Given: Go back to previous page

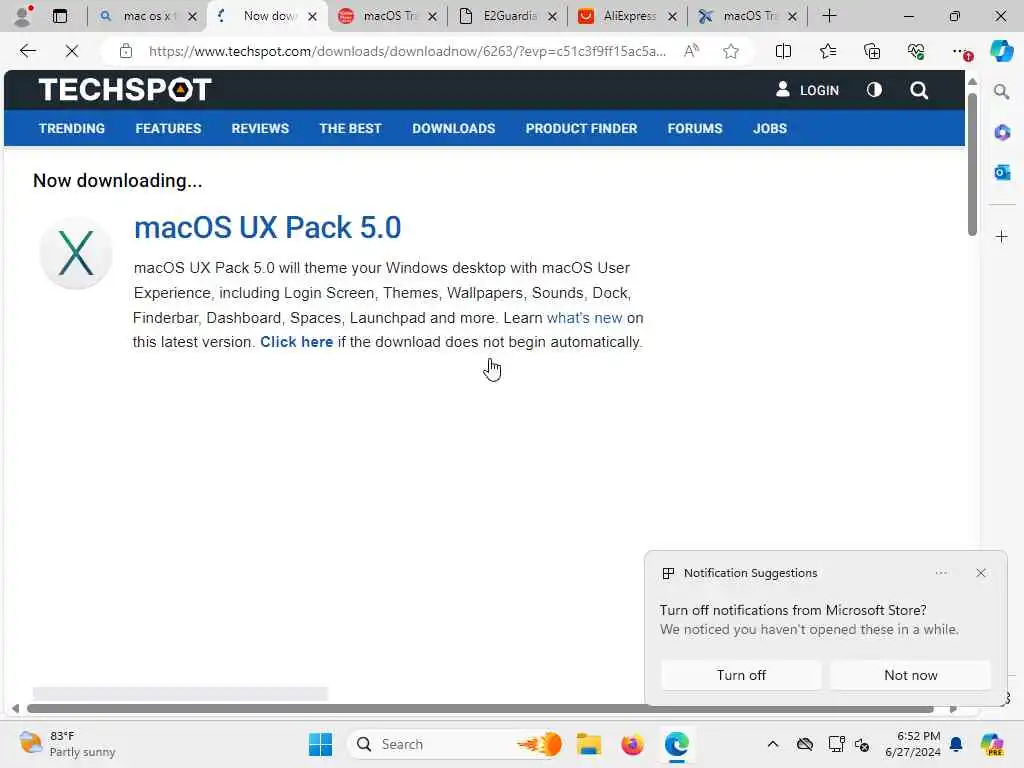Looking at the screenshot, I should pos(27,51).
